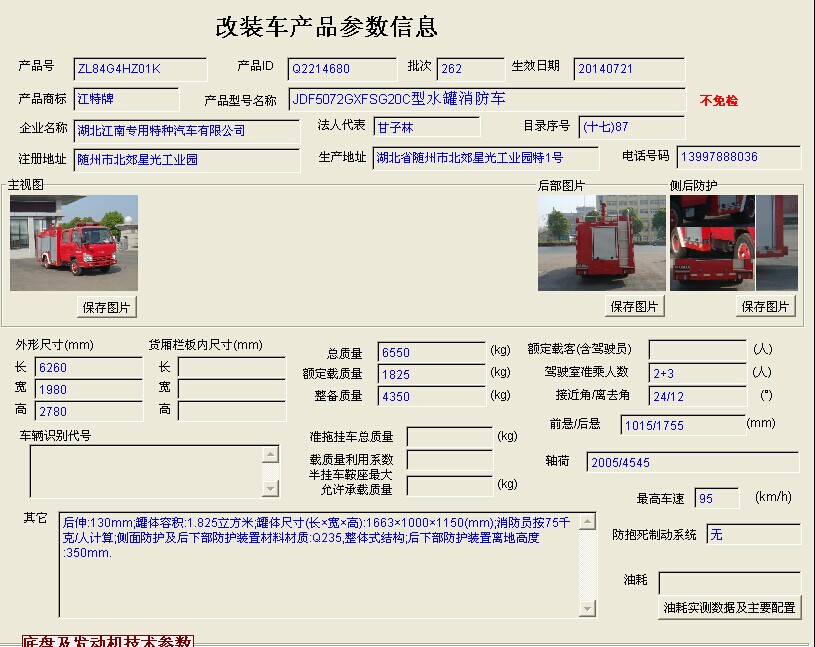The width and height of the screenshot is (815, 647).
Task: Save the side protection image (保存图片)
Action: pyautogui.click(x=766, y=307)
